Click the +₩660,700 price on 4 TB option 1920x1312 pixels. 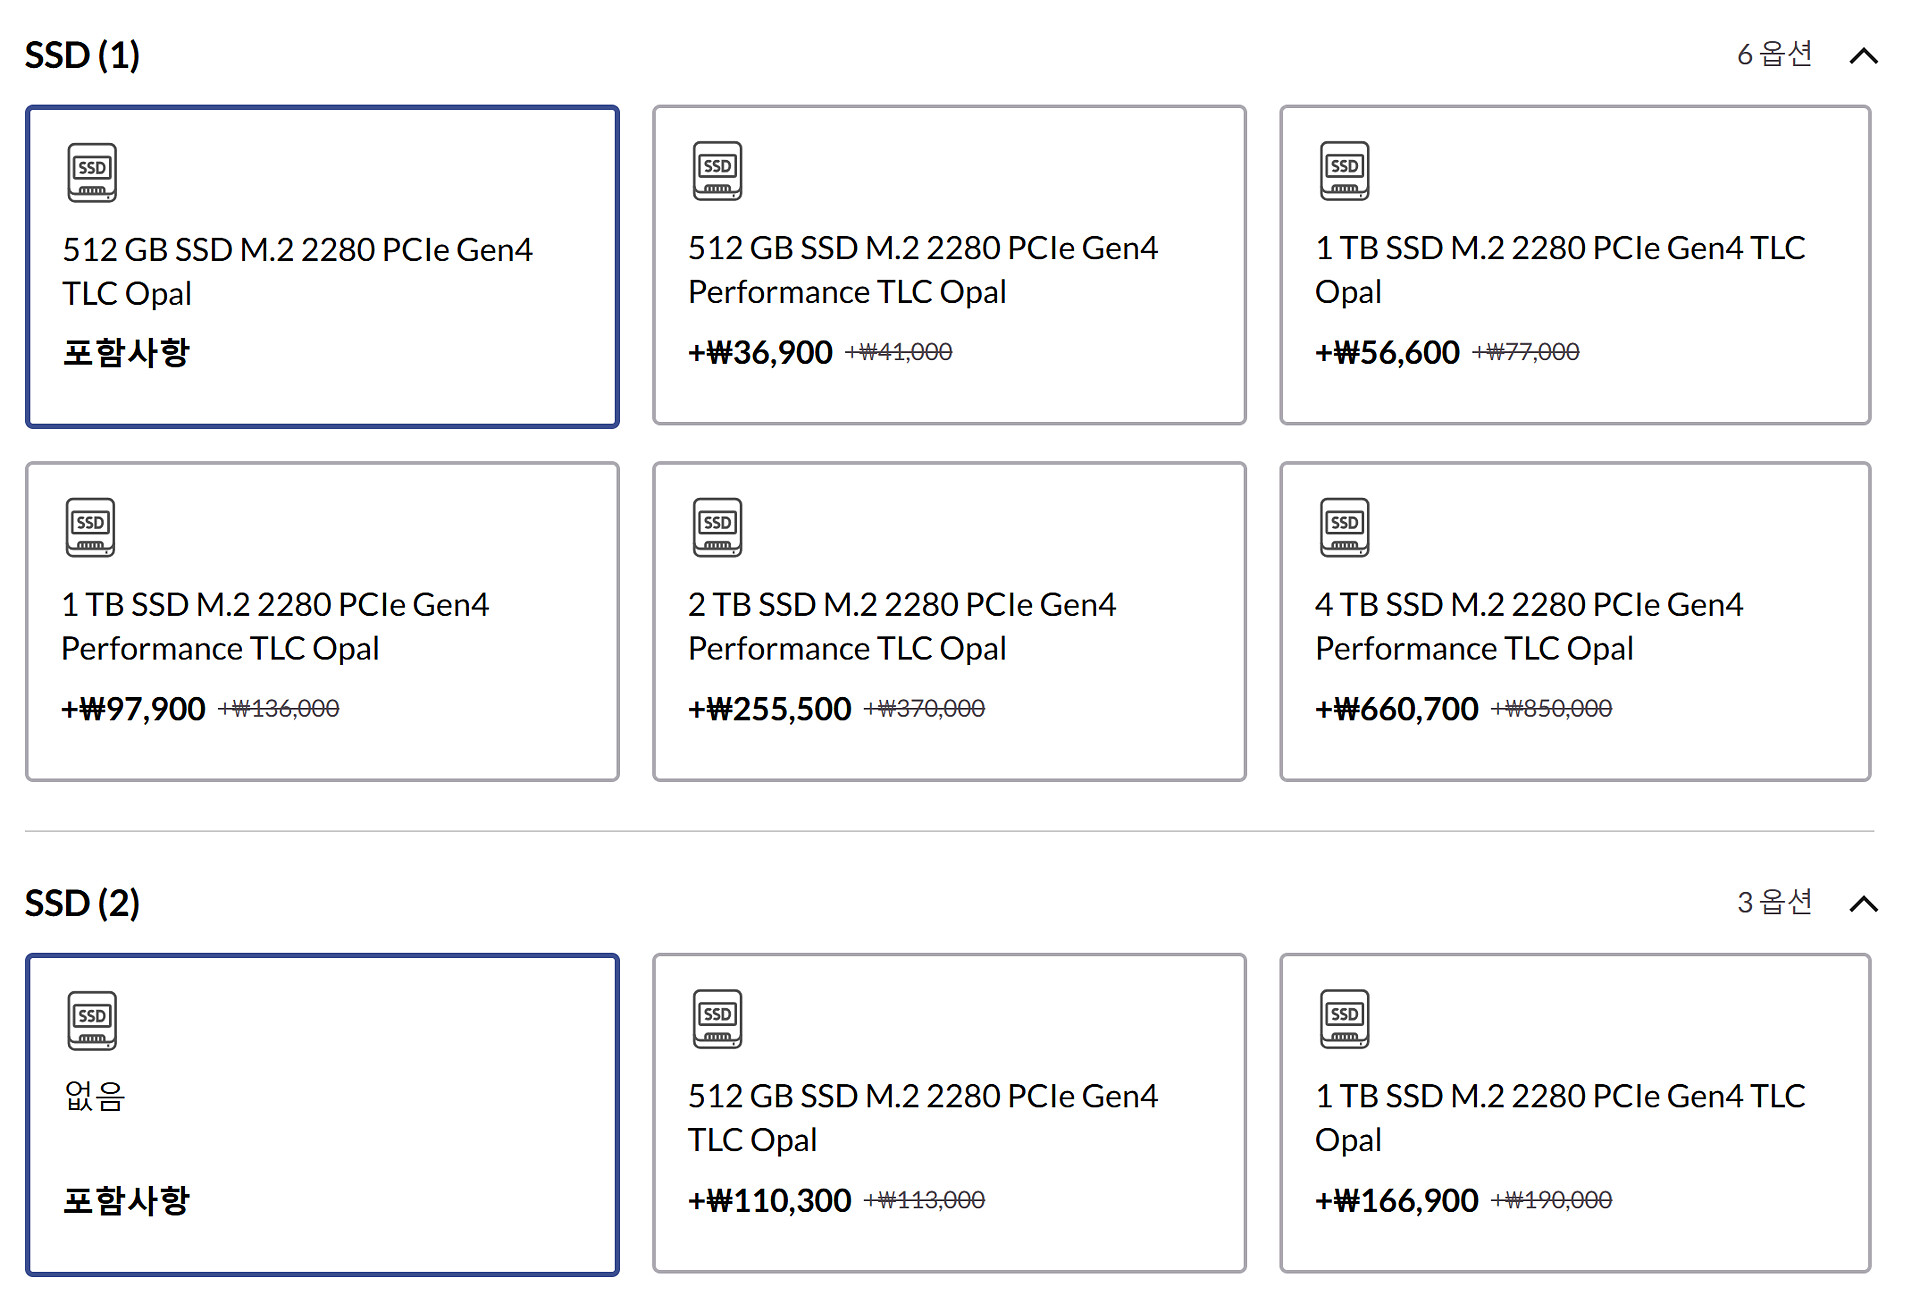coord(1396,709)
